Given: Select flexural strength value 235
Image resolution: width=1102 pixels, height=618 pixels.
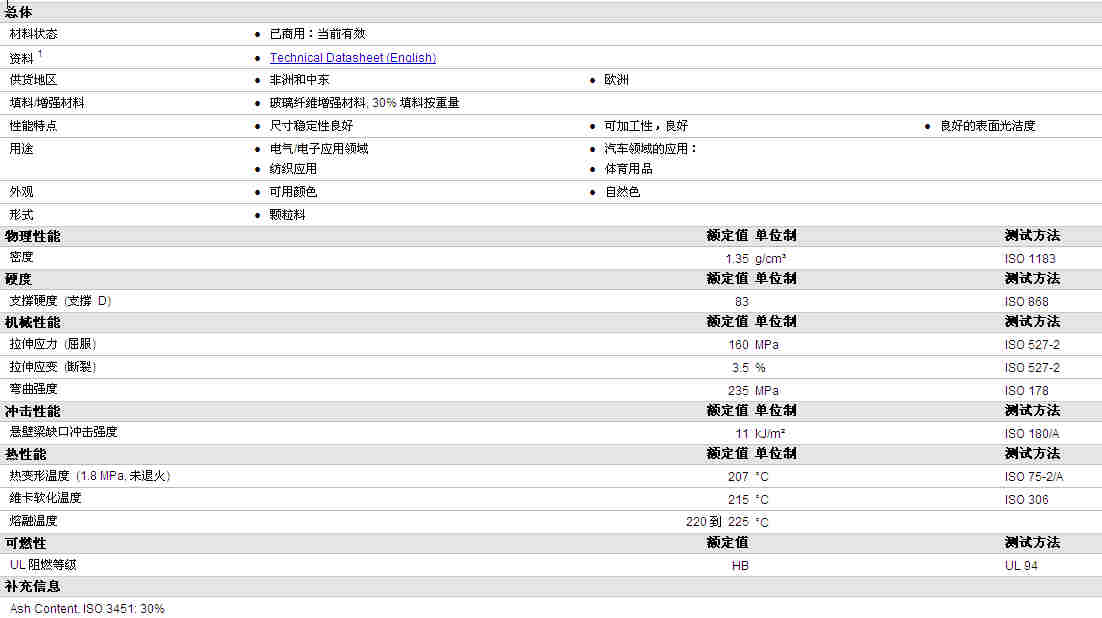Looking at the screenshot, I should (738, 391).
